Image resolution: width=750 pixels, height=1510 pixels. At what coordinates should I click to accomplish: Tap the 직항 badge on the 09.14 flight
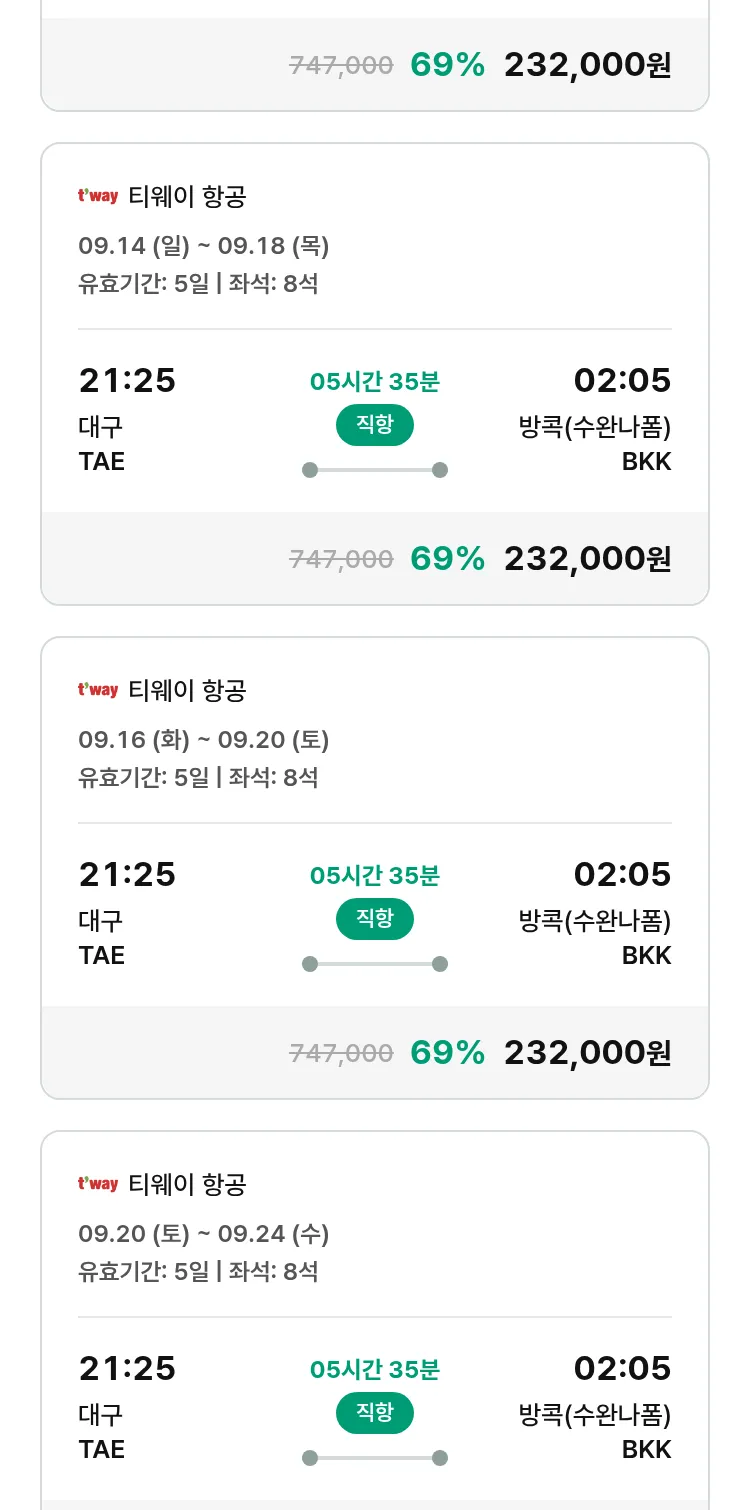(x=374, y=425)
